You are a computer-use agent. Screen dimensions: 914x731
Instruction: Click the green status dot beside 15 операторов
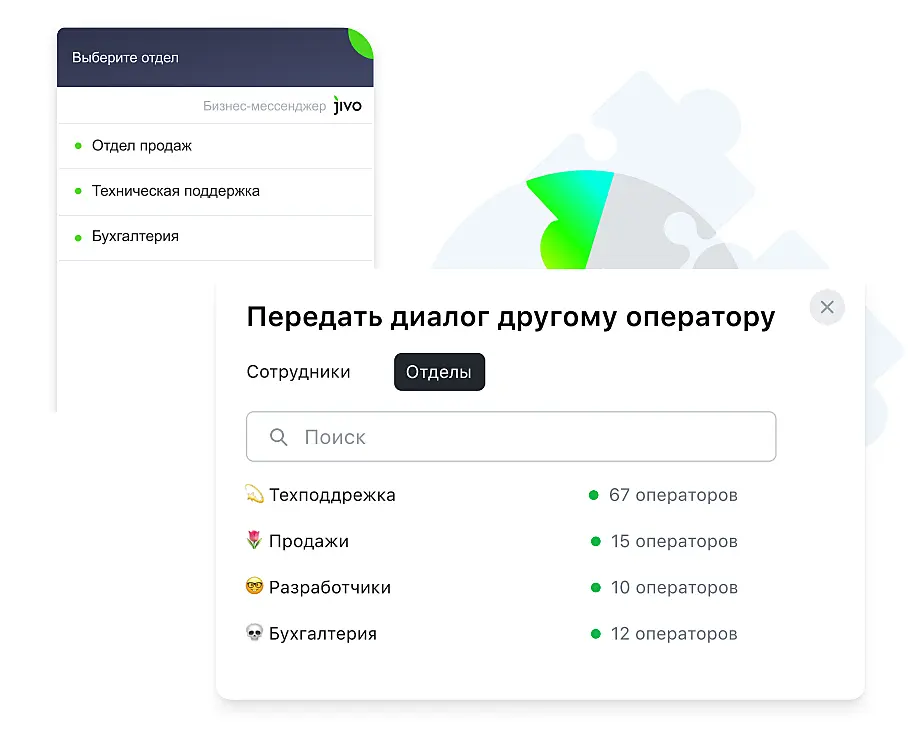coord(595,541)
